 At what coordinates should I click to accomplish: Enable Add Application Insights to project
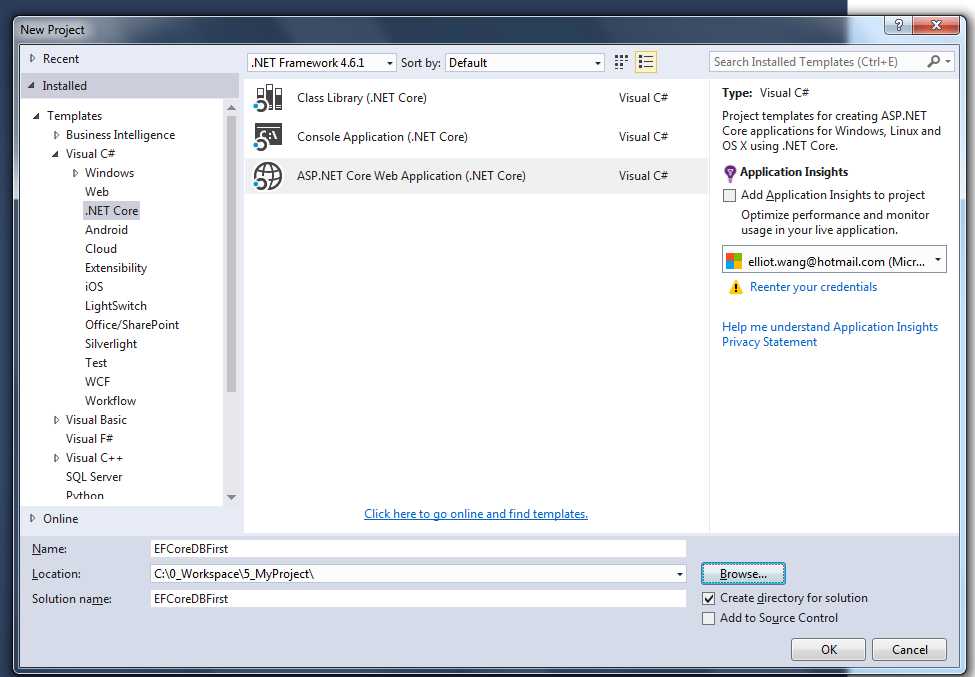(729, 195)
